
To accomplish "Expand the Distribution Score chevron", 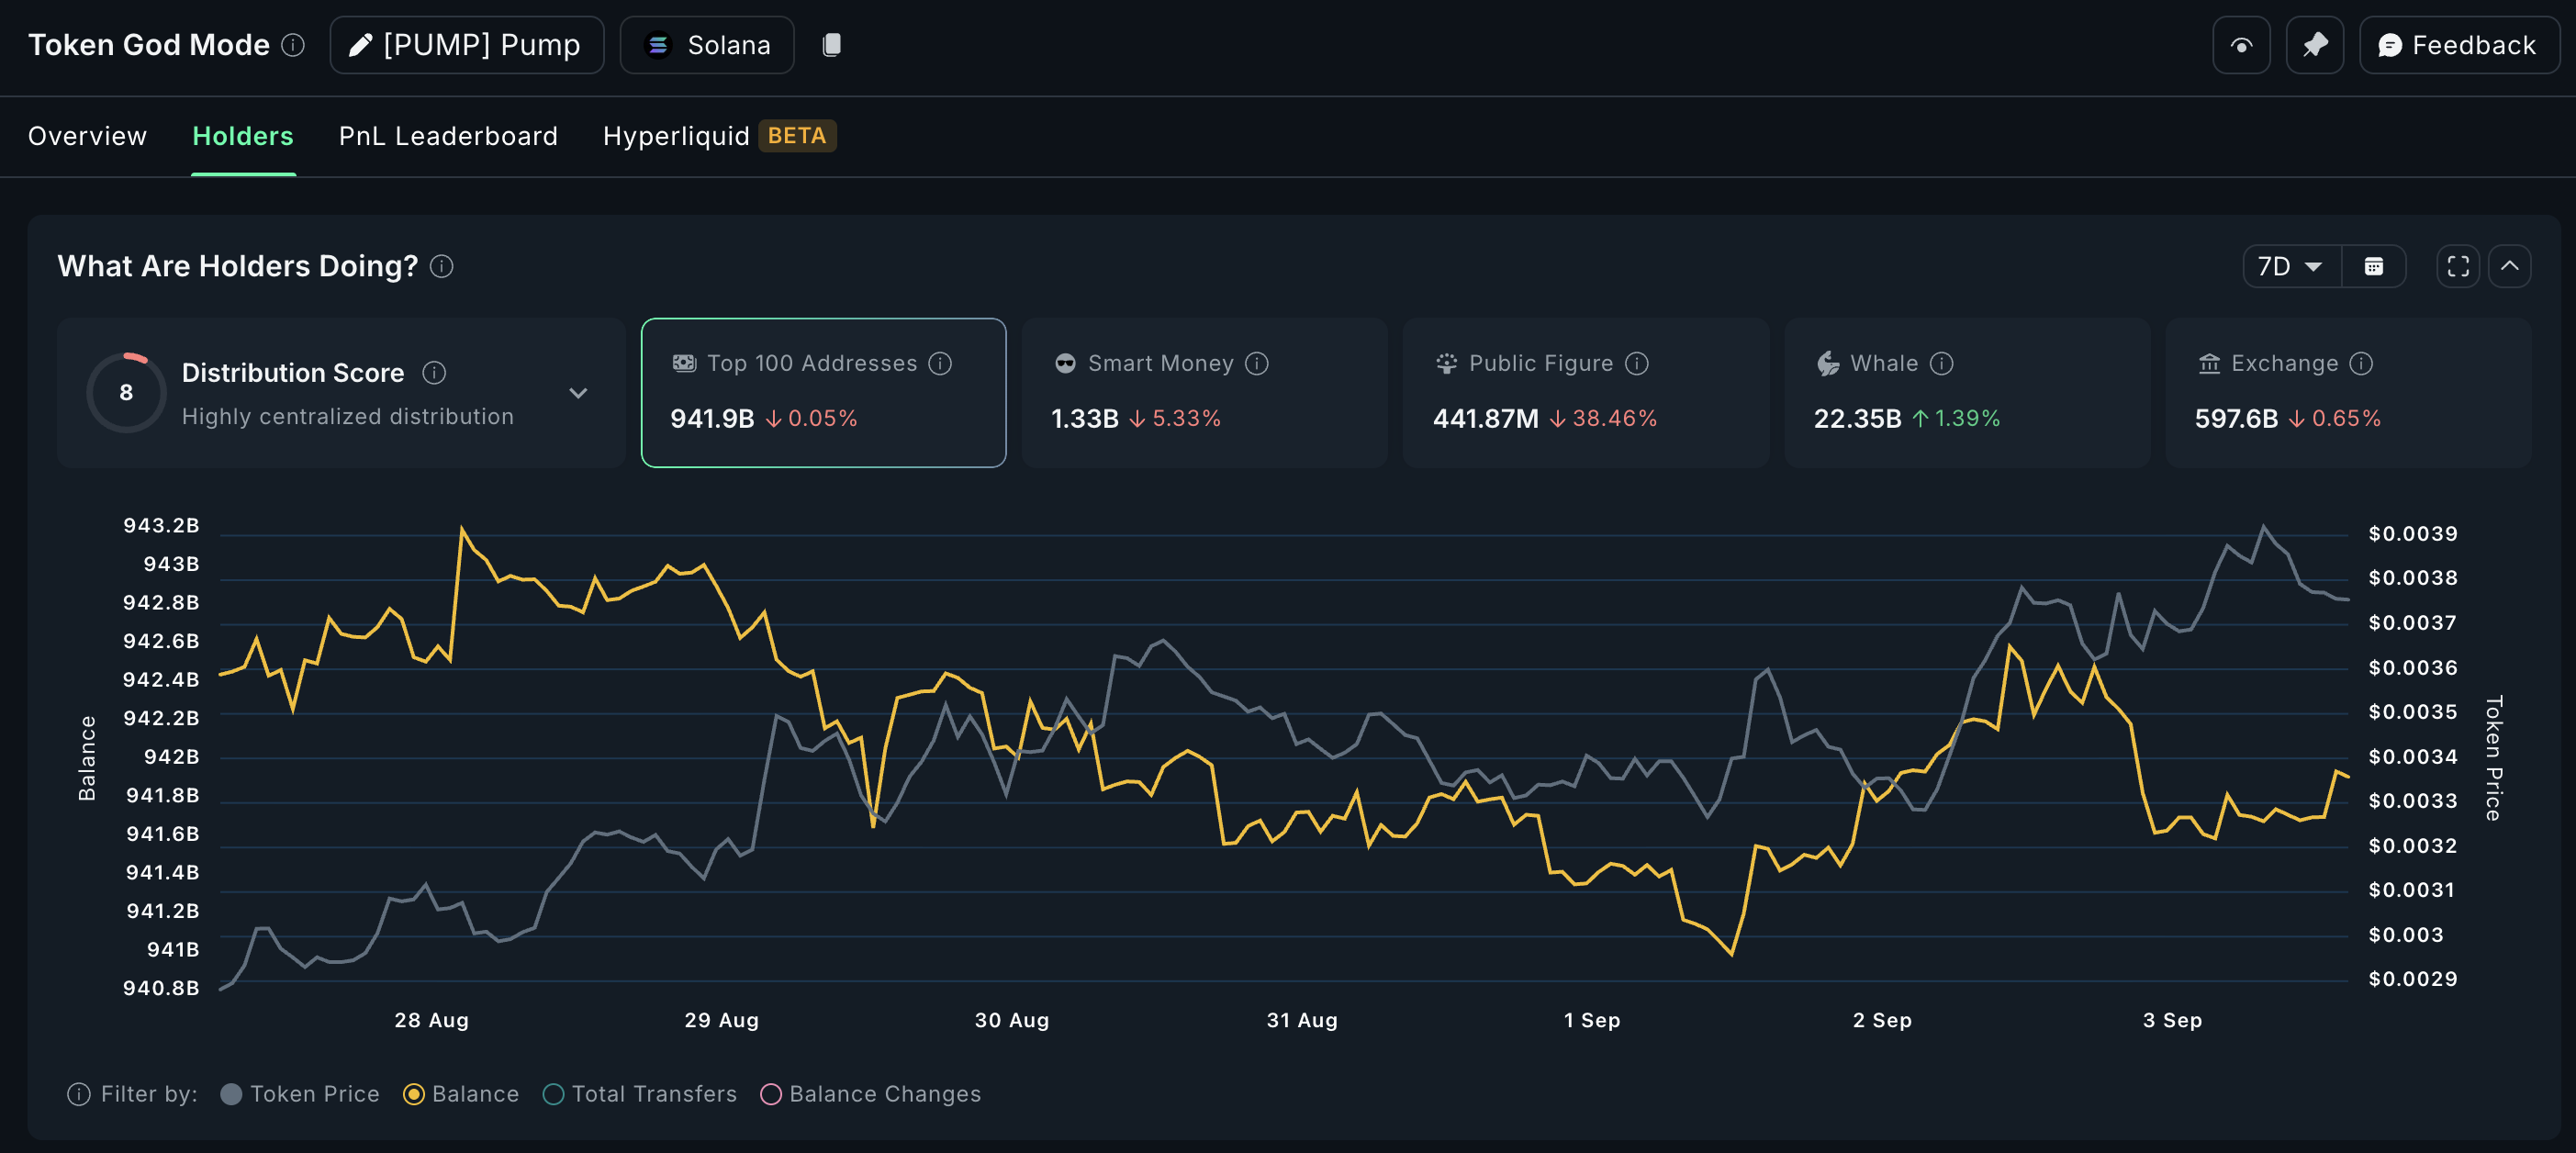I will point(578,393).
